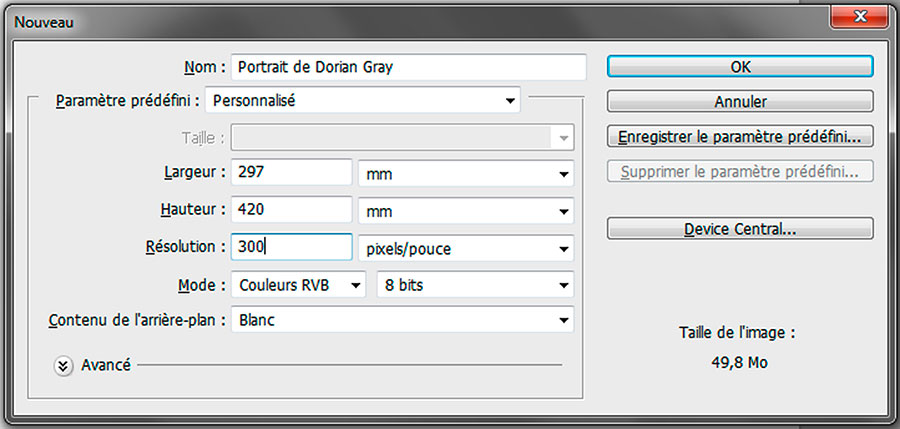900x429 pixels.
Task: Click the Hauteur value field
Action: point(292,210)
